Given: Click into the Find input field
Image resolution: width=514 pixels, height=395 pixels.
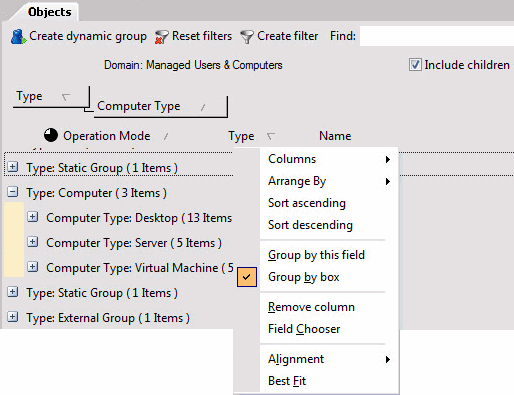Looking at the screenshot, I should 437,36.
